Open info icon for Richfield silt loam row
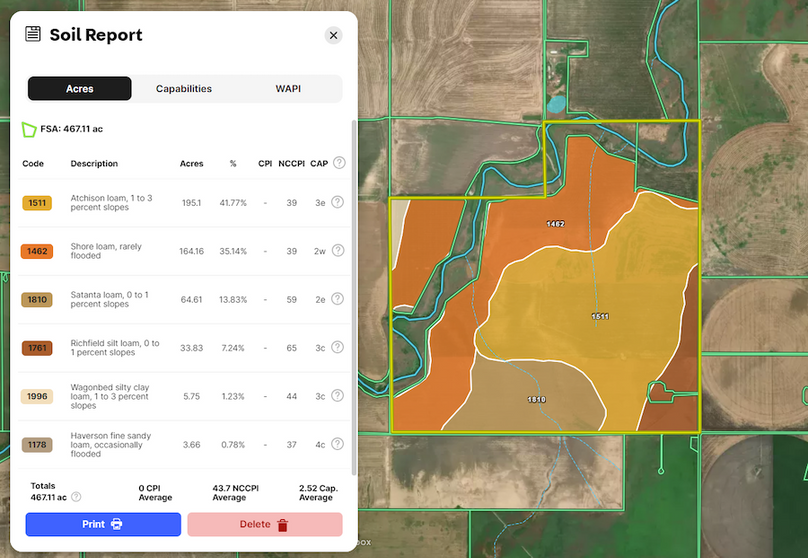 [x=337, y=348]
